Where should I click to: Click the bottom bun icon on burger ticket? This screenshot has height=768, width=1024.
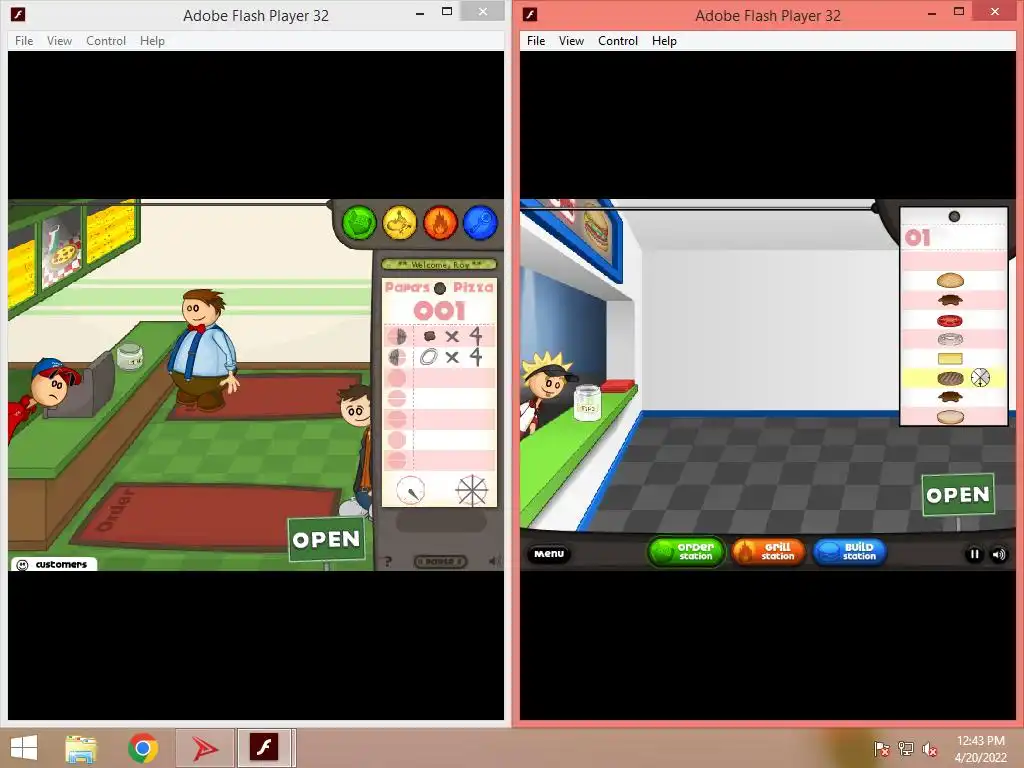pyautogui.click(x=950, y=416)
